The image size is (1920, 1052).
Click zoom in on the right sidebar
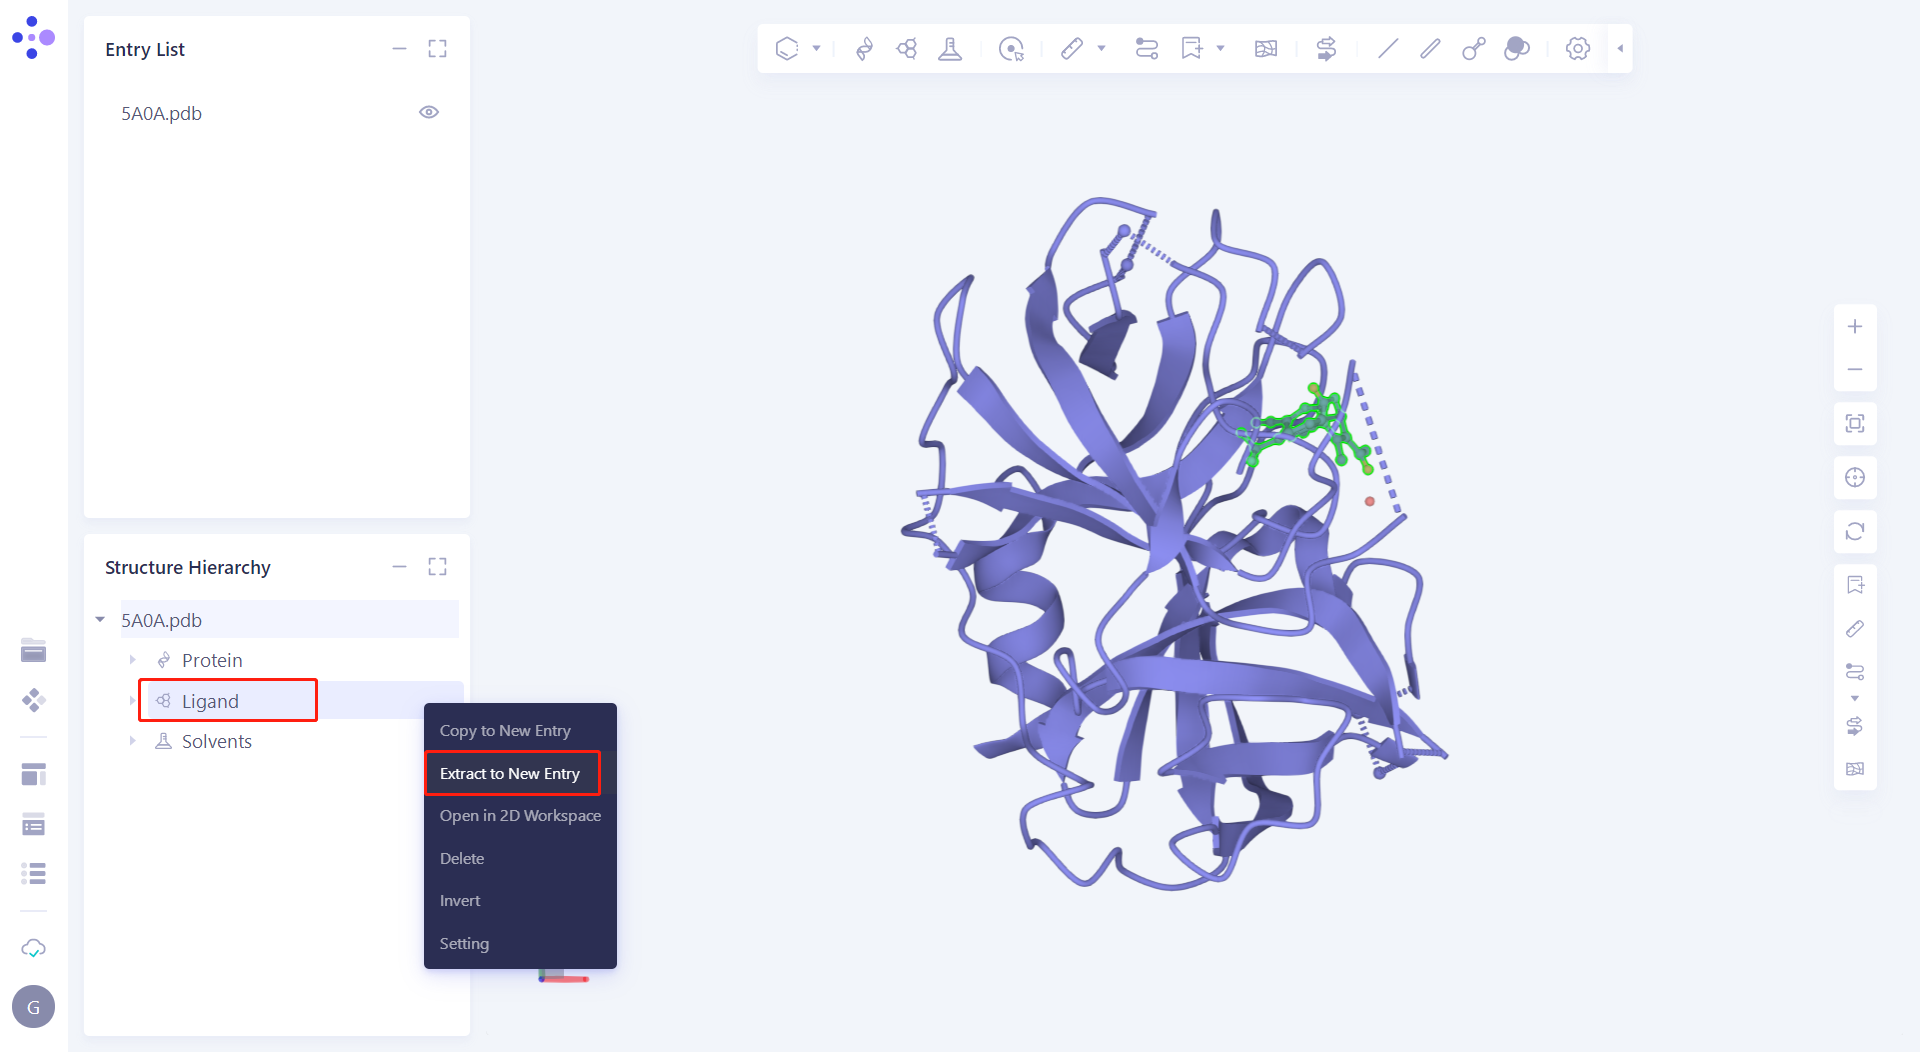pos(1855,325)
